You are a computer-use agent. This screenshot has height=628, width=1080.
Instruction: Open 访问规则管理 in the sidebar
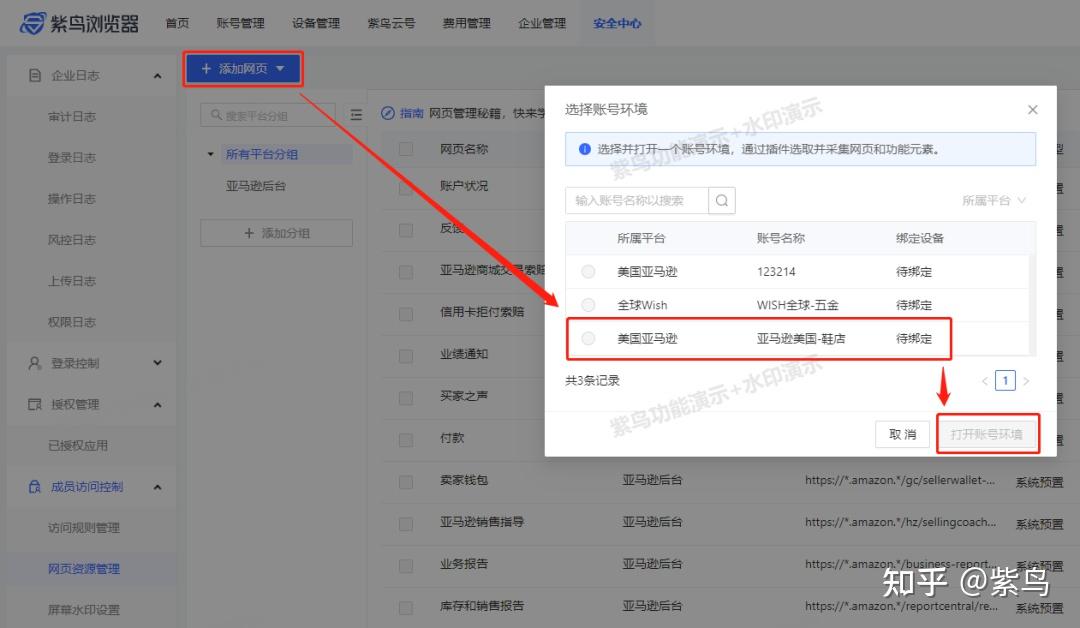[84, 528]
